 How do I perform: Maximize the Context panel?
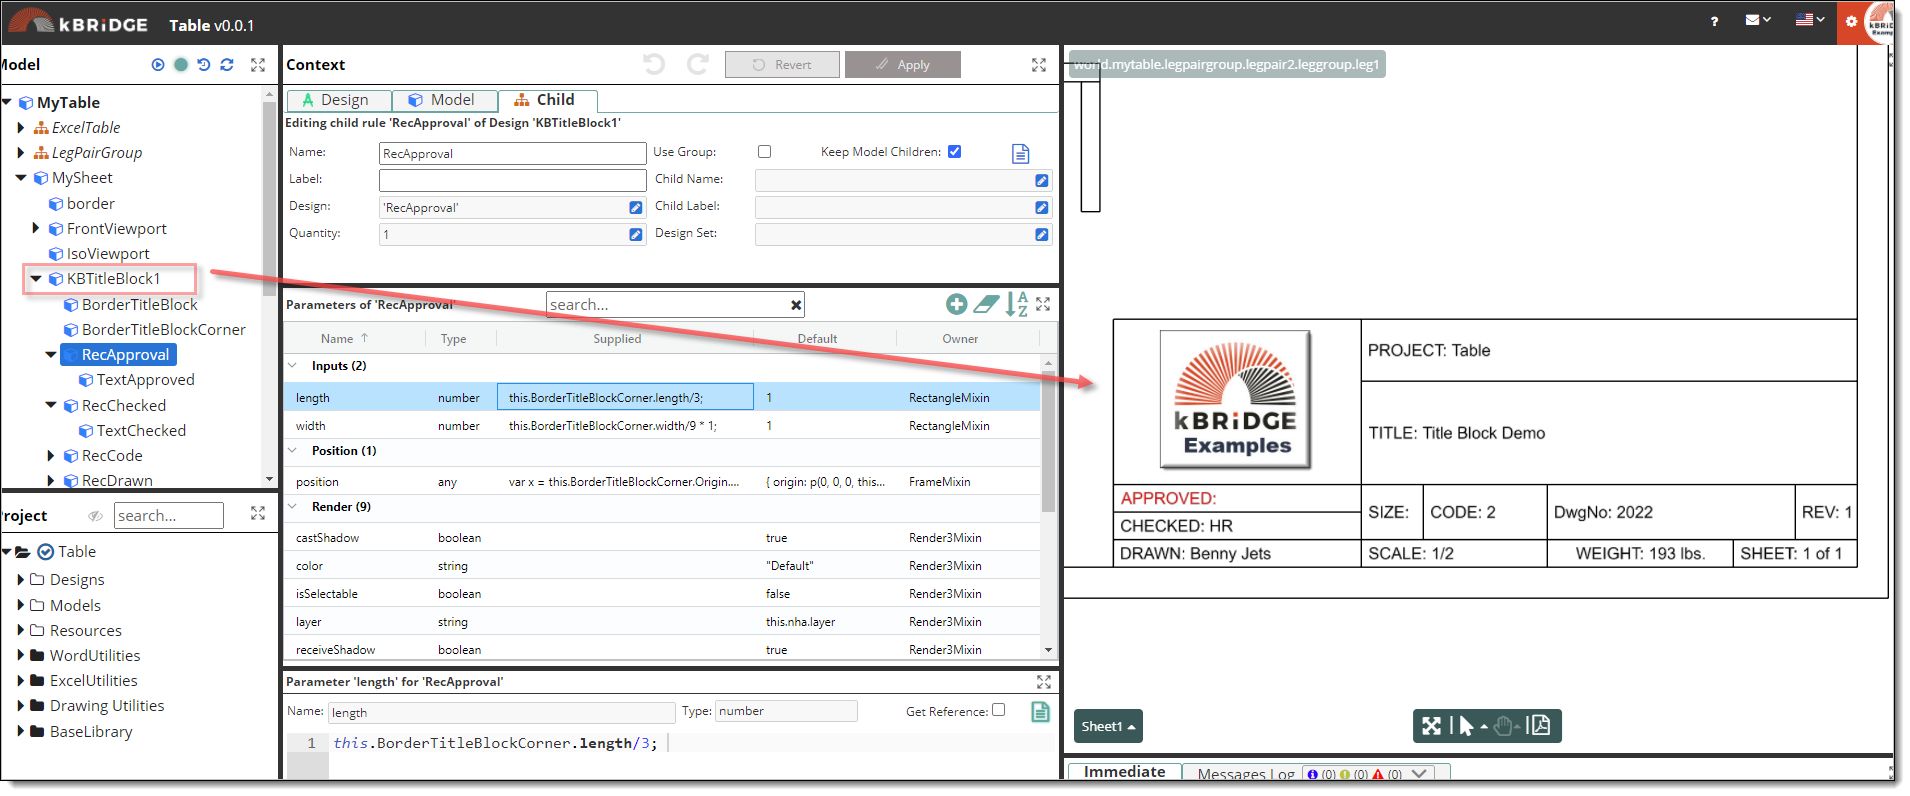pyautogui.click(x=1039, y=65)
